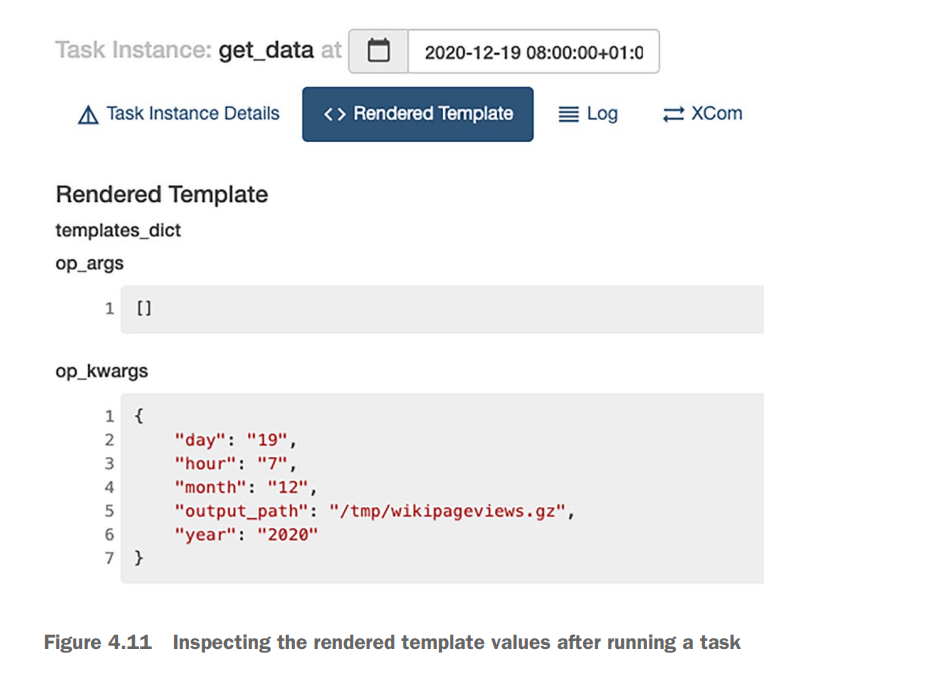Open the Log tab
944x693 pixels.
[x=602, y=114]
